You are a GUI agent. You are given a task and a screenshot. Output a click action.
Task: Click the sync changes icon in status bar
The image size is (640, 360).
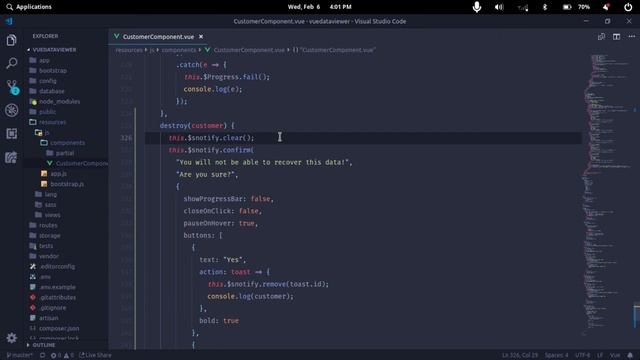coord(42,355)
